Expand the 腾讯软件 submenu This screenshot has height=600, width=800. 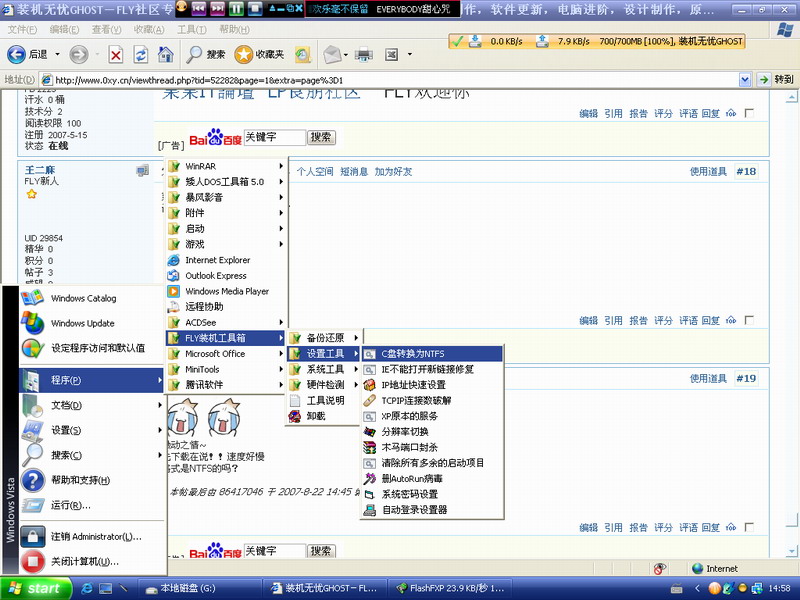coord(226,385)
